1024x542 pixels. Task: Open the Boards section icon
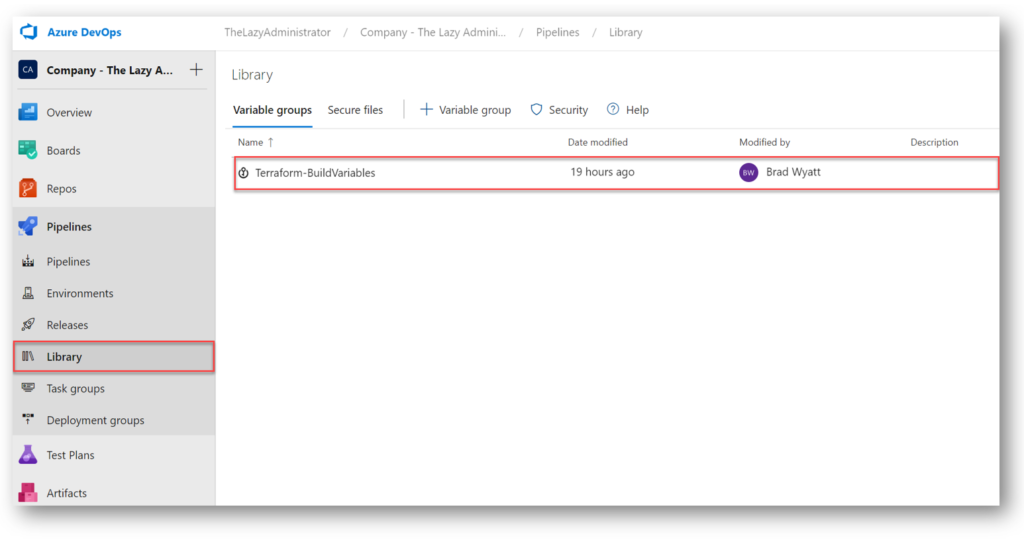[28, 150]
